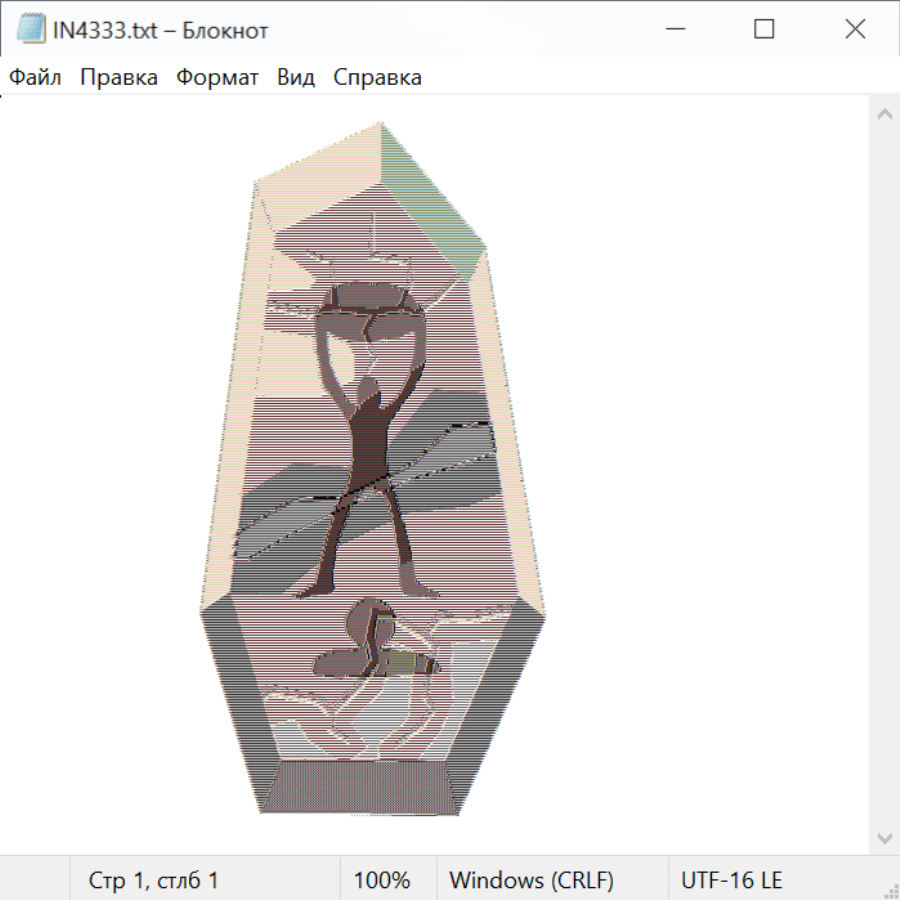Image resolution: width=900 pixels, height=900 pixels.
Task: Click the scrollbar up arrow
Action: (x=884, y=115)
